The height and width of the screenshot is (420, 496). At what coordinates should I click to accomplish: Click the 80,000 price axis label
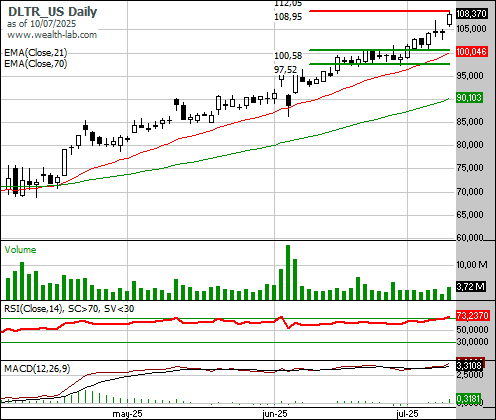tap(470, 145)
